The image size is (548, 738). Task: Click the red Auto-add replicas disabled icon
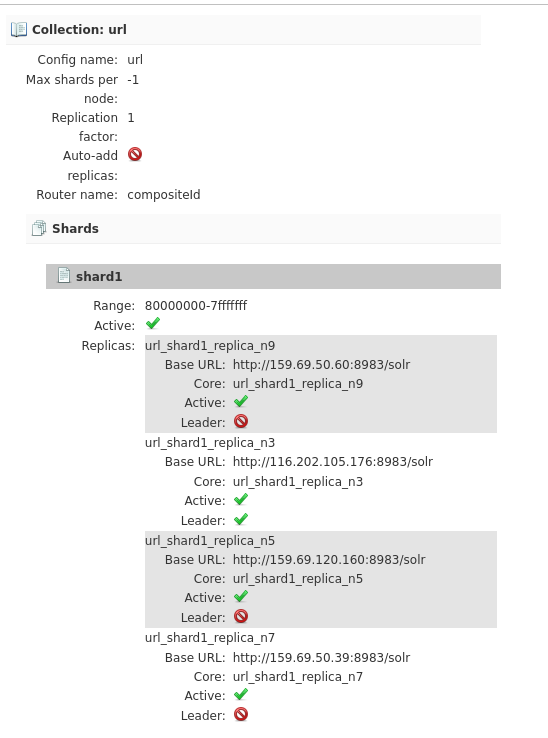[x=135, y=154]
